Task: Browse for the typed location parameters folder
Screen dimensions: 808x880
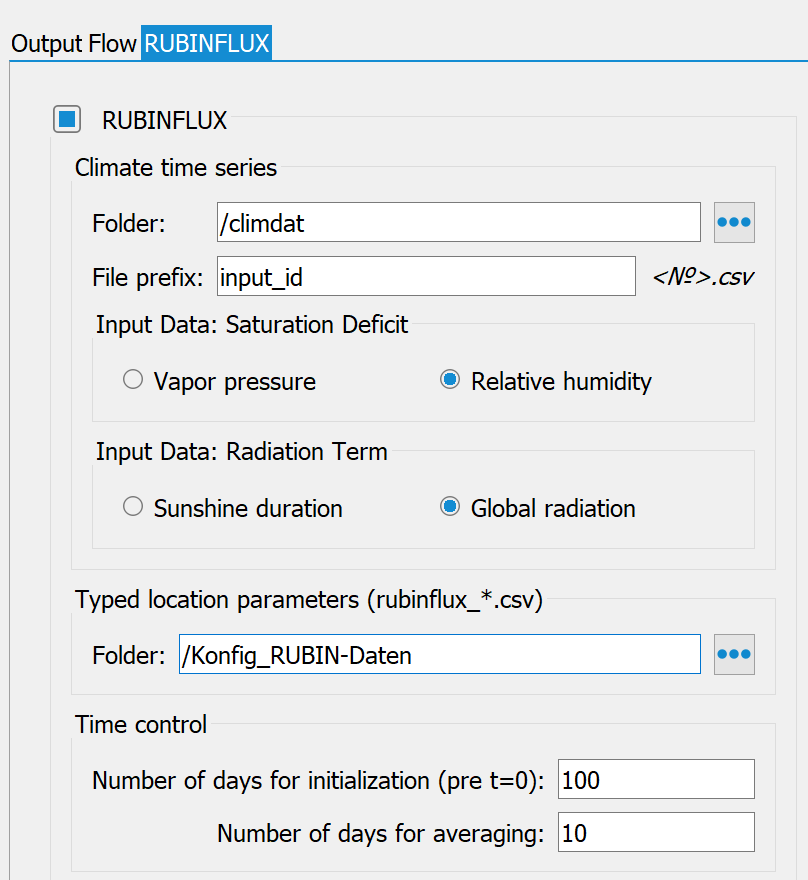Action: coord(734,654)
